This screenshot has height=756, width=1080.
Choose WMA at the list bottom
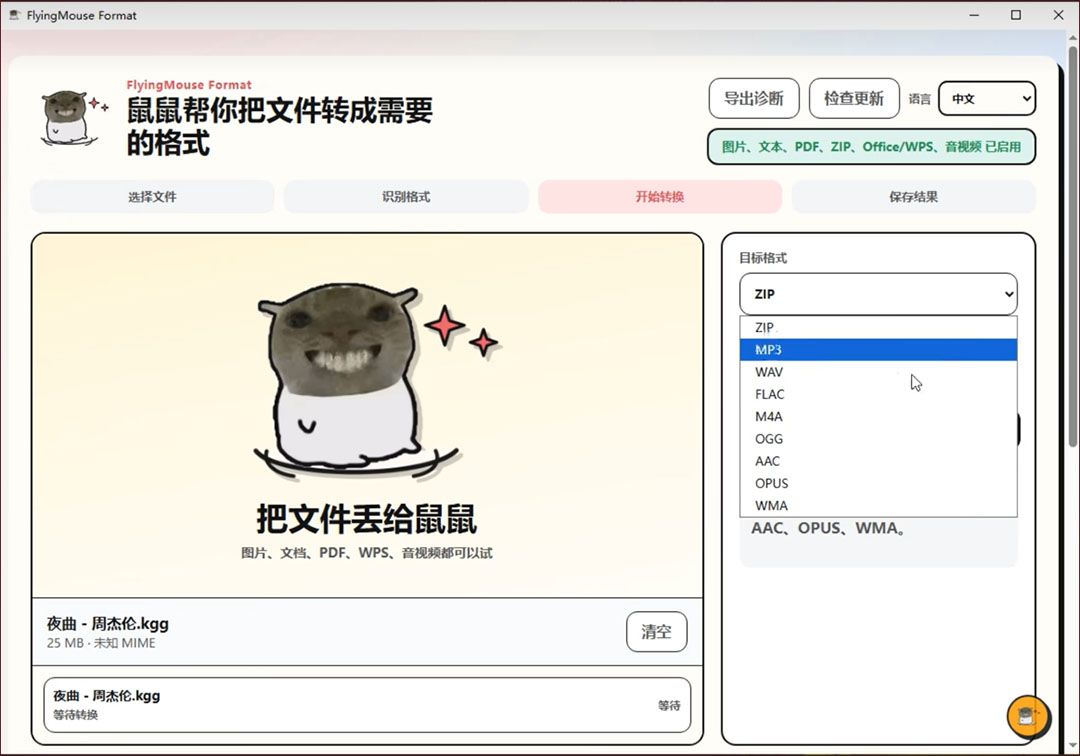[878, 505]
